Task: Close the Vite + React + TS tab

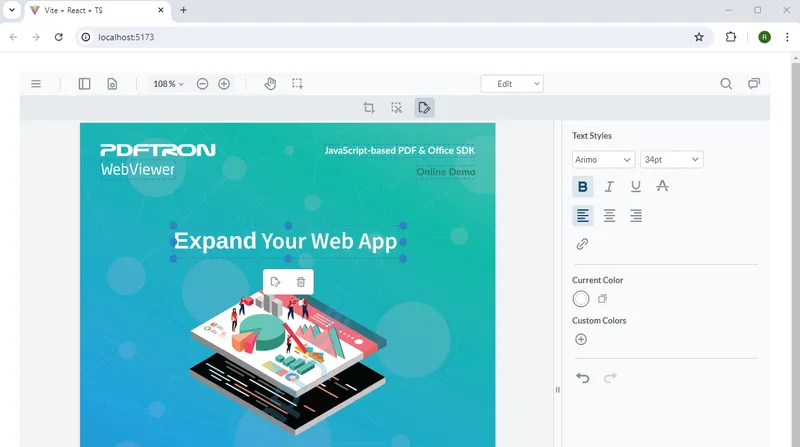Action: pos(161,10)
